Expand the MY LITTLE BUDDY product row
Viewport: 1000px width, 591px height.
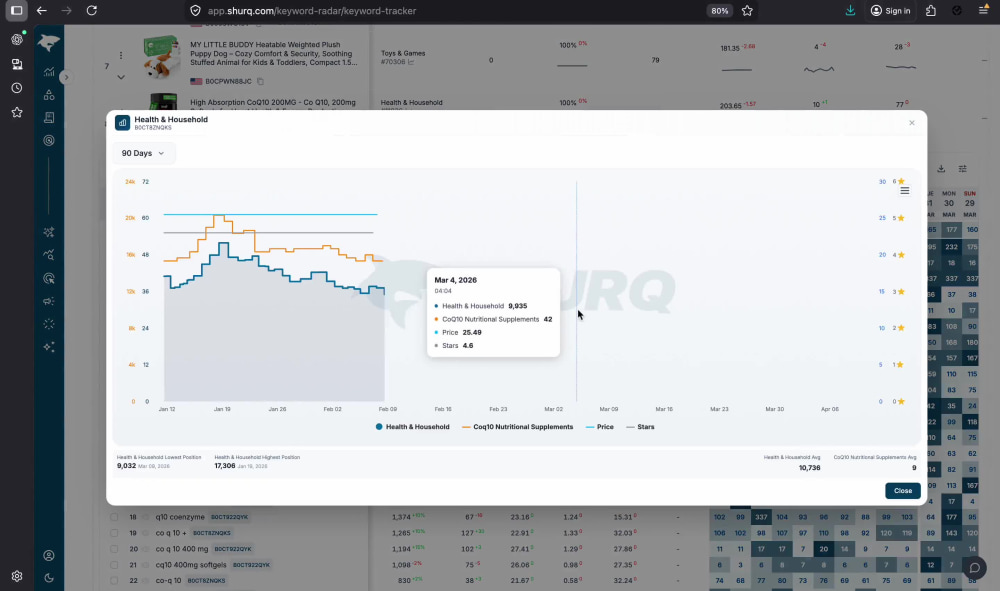click(x=121, y=77)
